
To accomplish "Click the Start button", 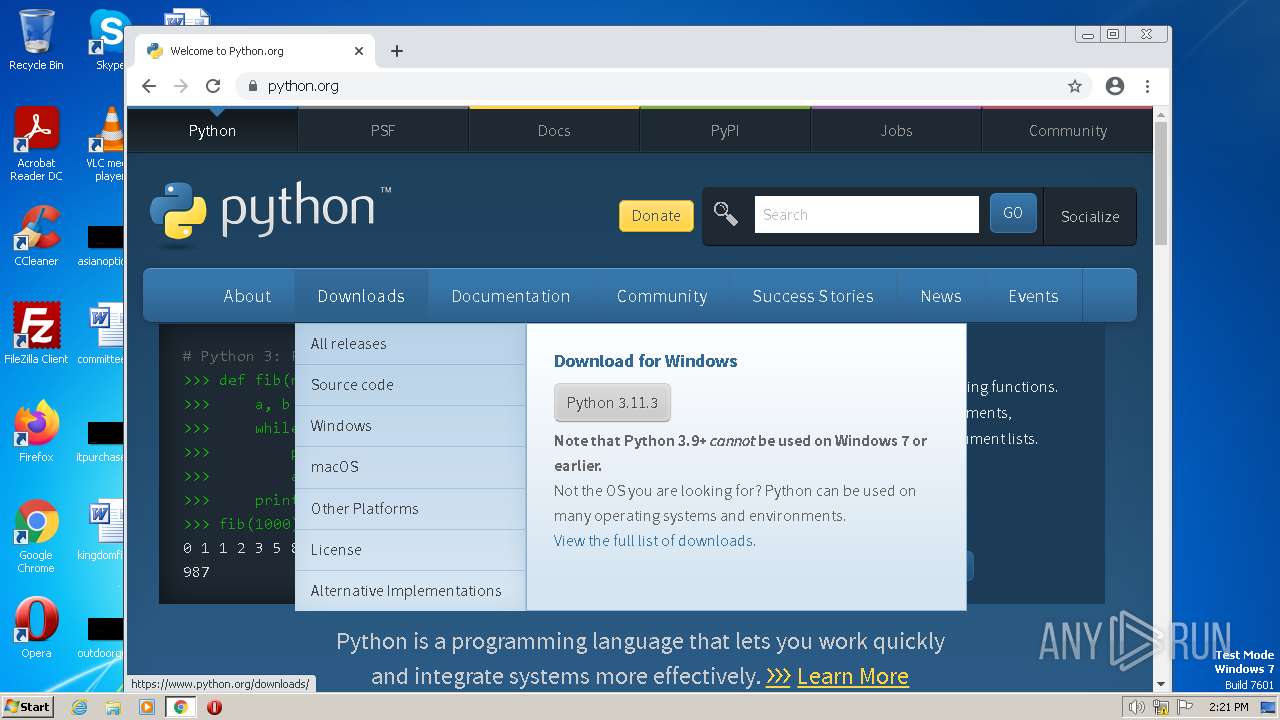I will pos(27,706).
